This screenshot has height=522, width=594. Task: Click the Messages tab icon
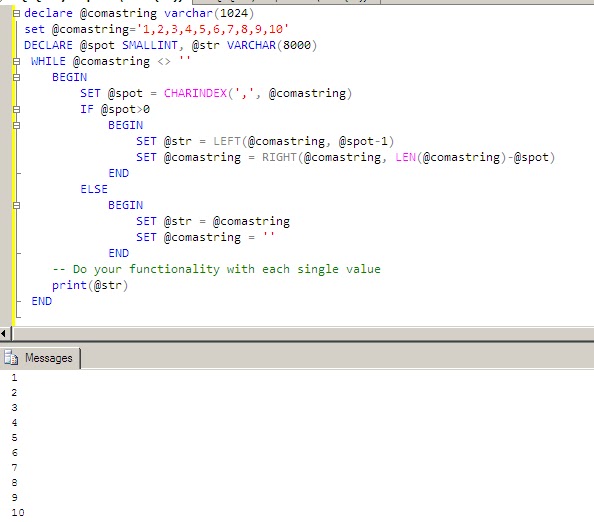coord(11,358)
